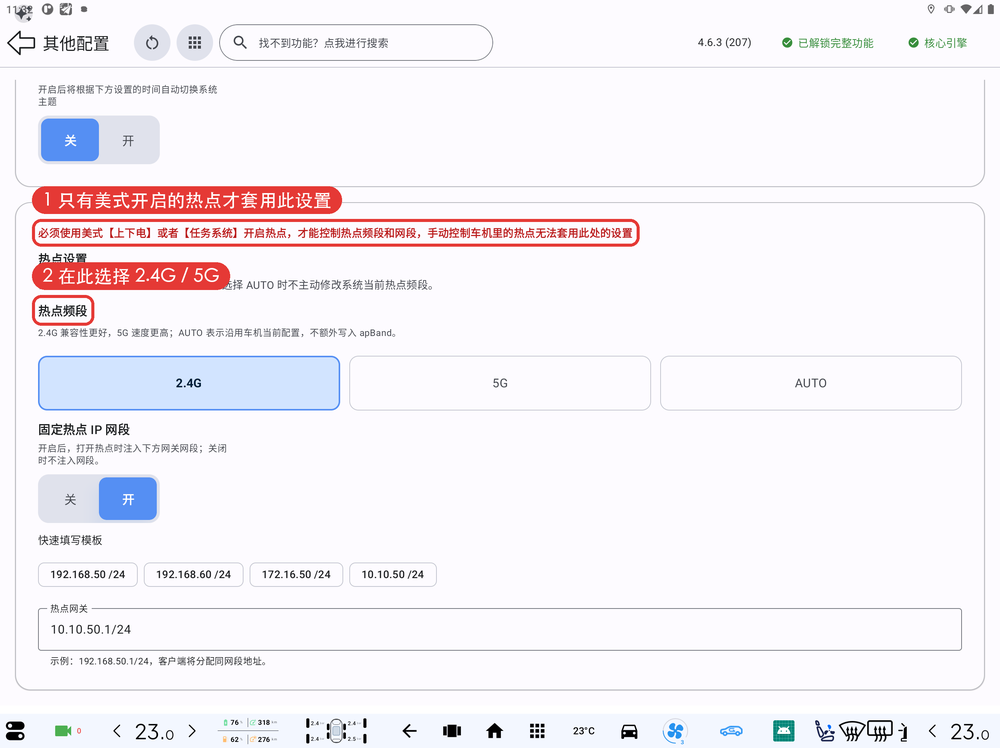Turn fixed hotspot IP segment on (开)
The image size is (1000, 748).
coord(128,499)
